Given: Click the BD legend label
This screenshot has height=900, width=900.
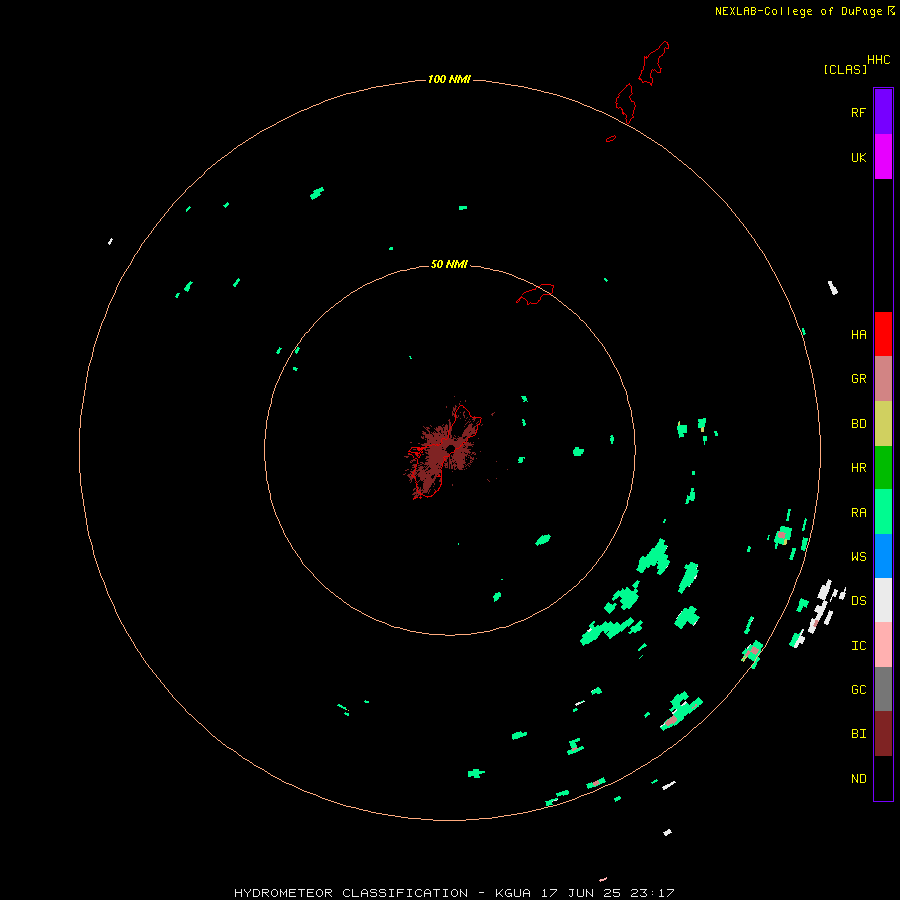Looking at the screenshot, I should click(858, 424).
